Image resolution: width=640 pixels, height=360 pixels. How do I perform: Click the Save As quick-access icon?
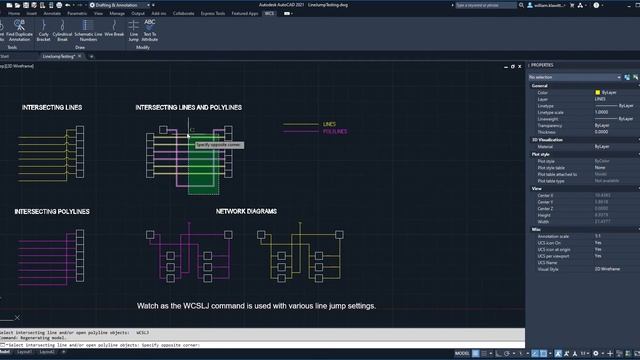click(34, 5)
